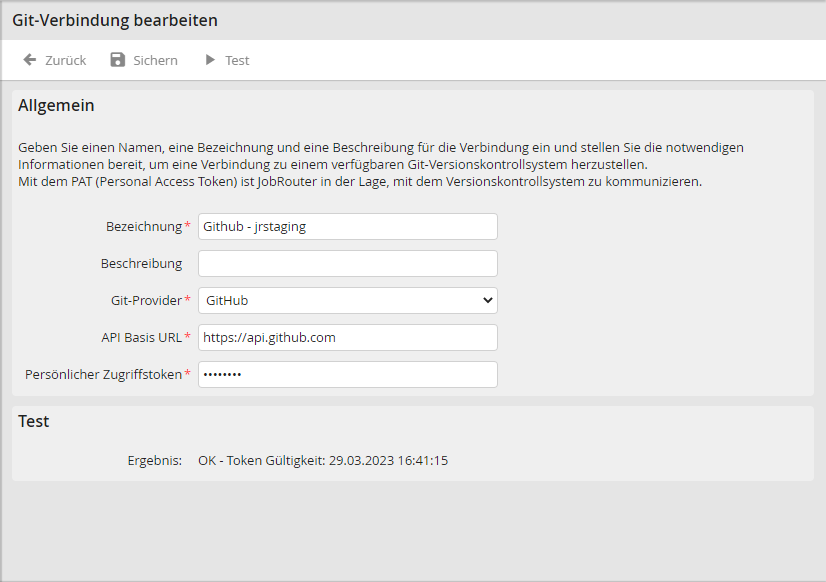Run the connection check via Test label

click(x=237, y=60)
